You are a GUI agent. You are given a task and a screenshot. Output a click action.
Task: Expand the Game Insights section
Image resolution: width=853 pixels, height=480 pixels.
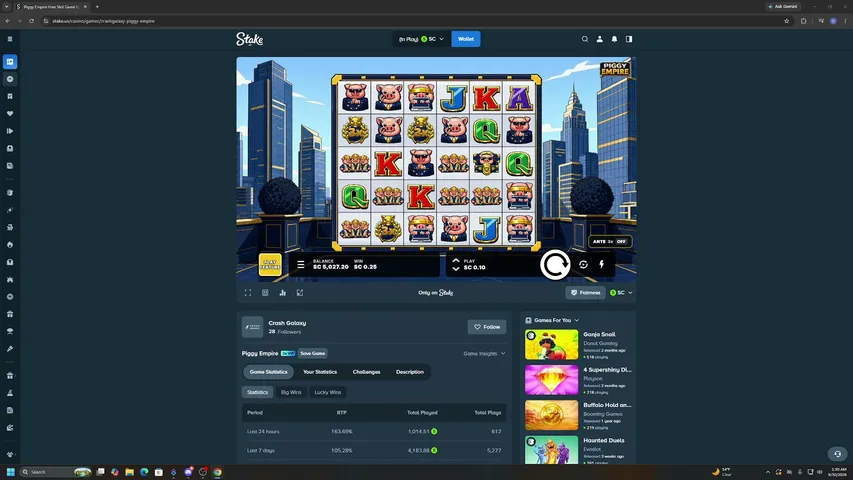click(x=484, y=354)
